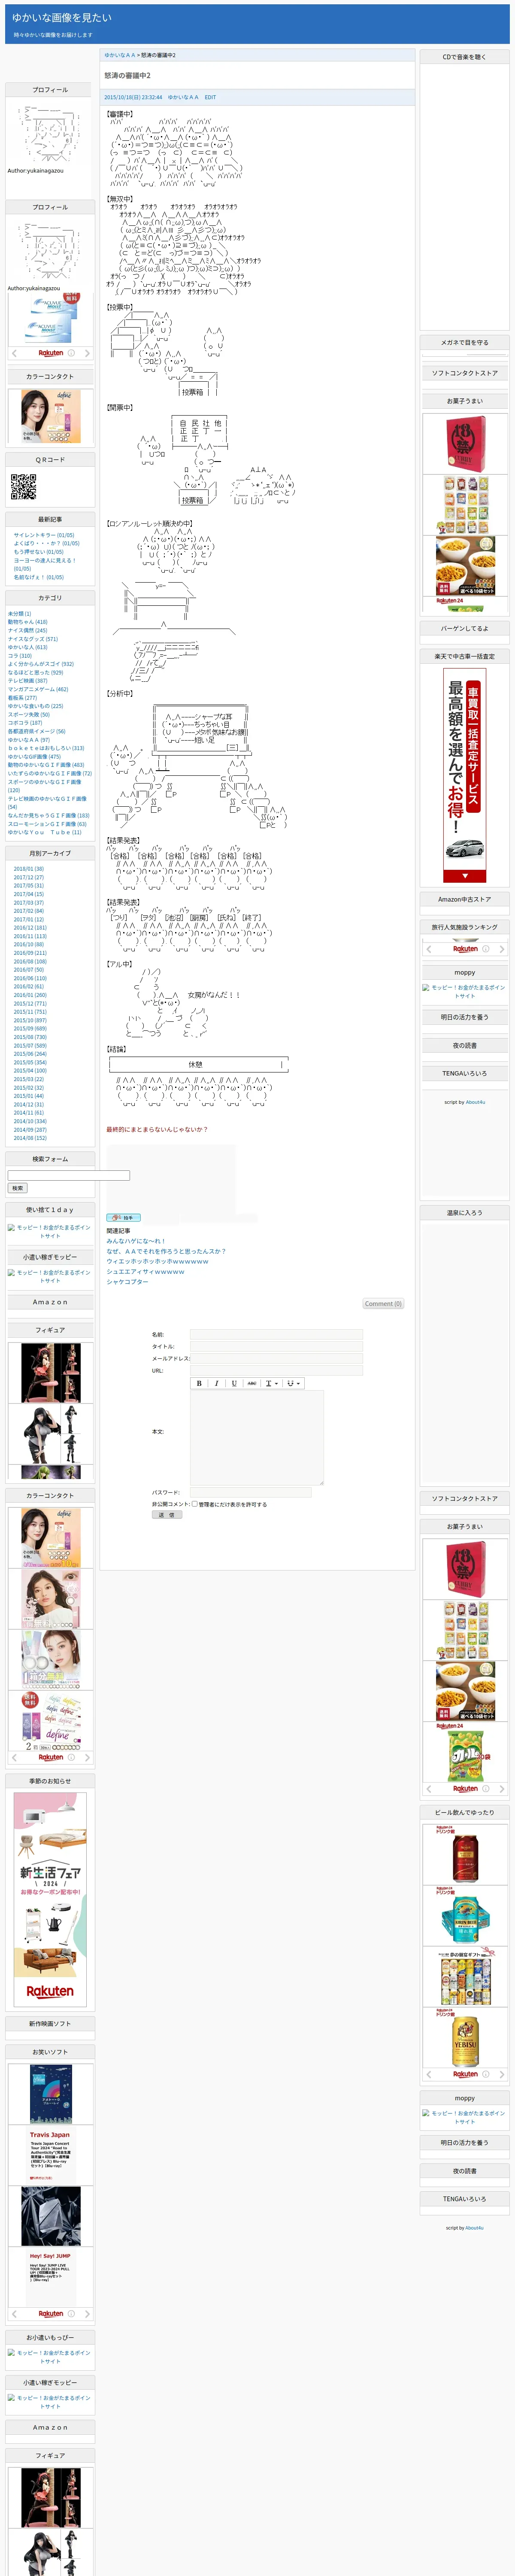515x2576 pixels.
Task: Focus the メールアドレス input field
Action: [x=276, y=1358]
